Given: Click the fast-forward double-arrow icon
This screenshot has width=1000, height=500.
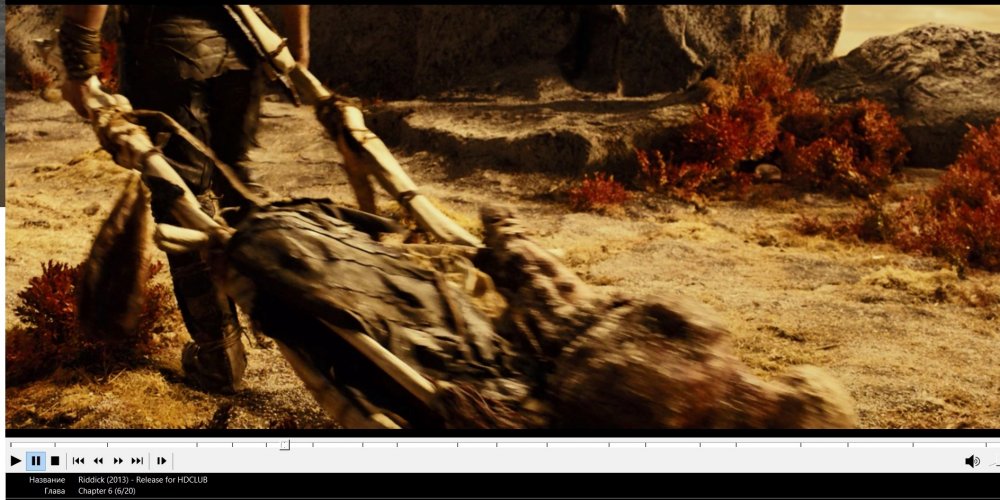Looking at the screenshot, I should click(118, 461).
